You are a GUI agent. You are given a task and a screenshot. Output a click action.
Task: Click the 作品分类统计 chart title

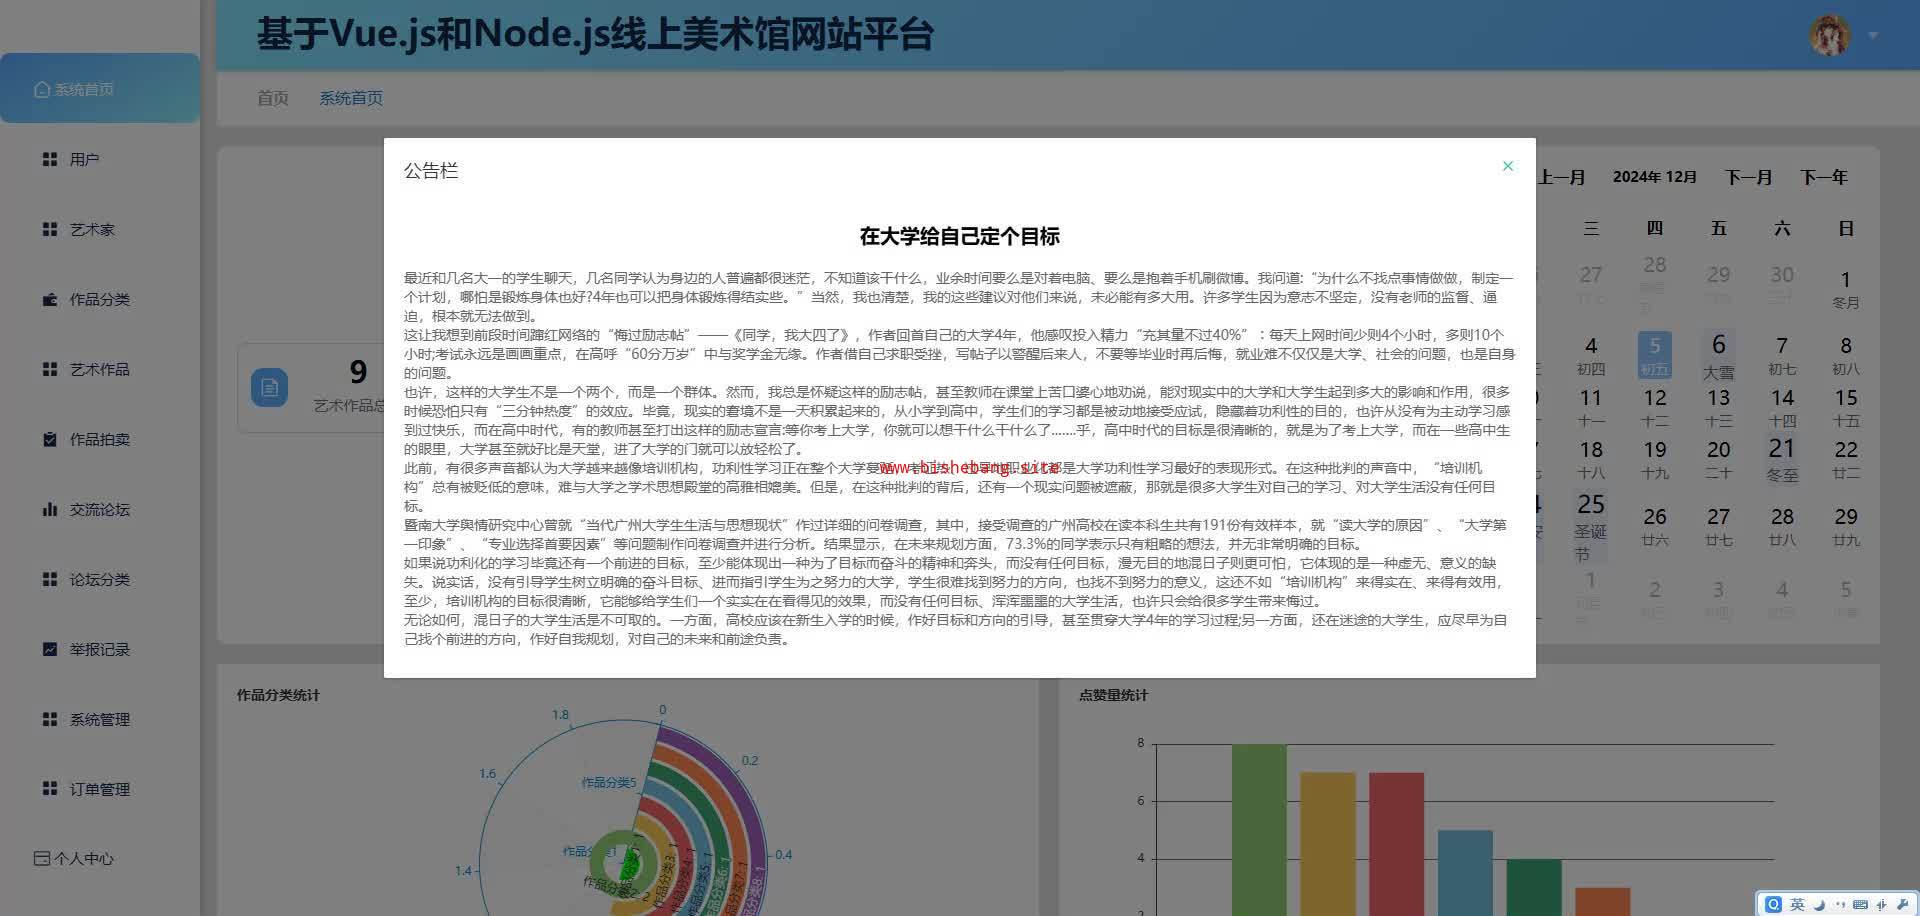point(278,695)
